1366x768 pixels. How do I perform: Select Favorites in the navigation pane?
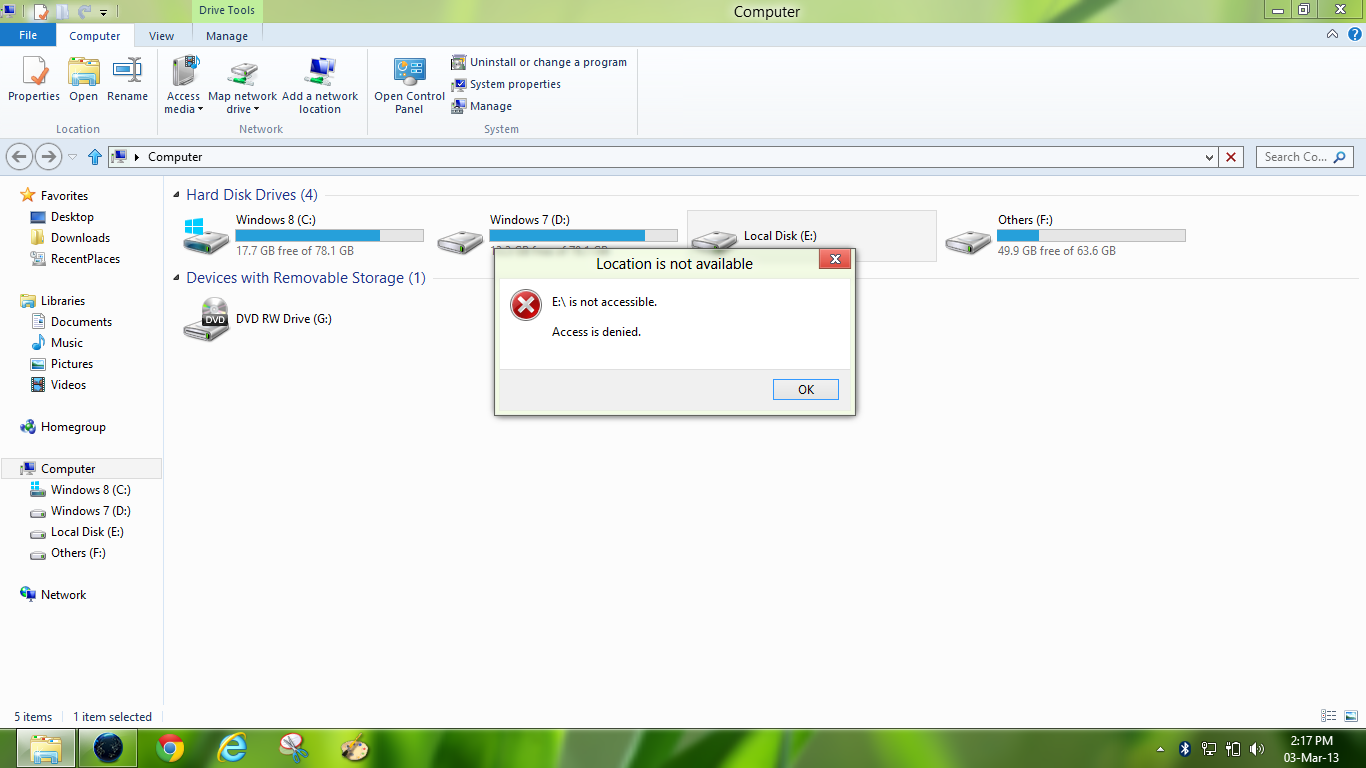click(64, 196)
